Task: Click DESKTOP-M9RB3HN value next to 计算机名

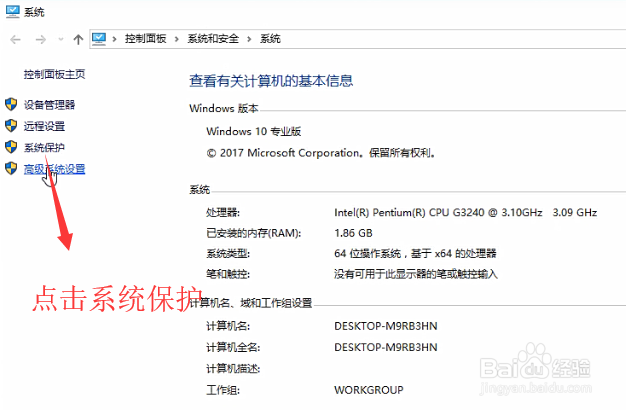Action: tap(386, 326)
